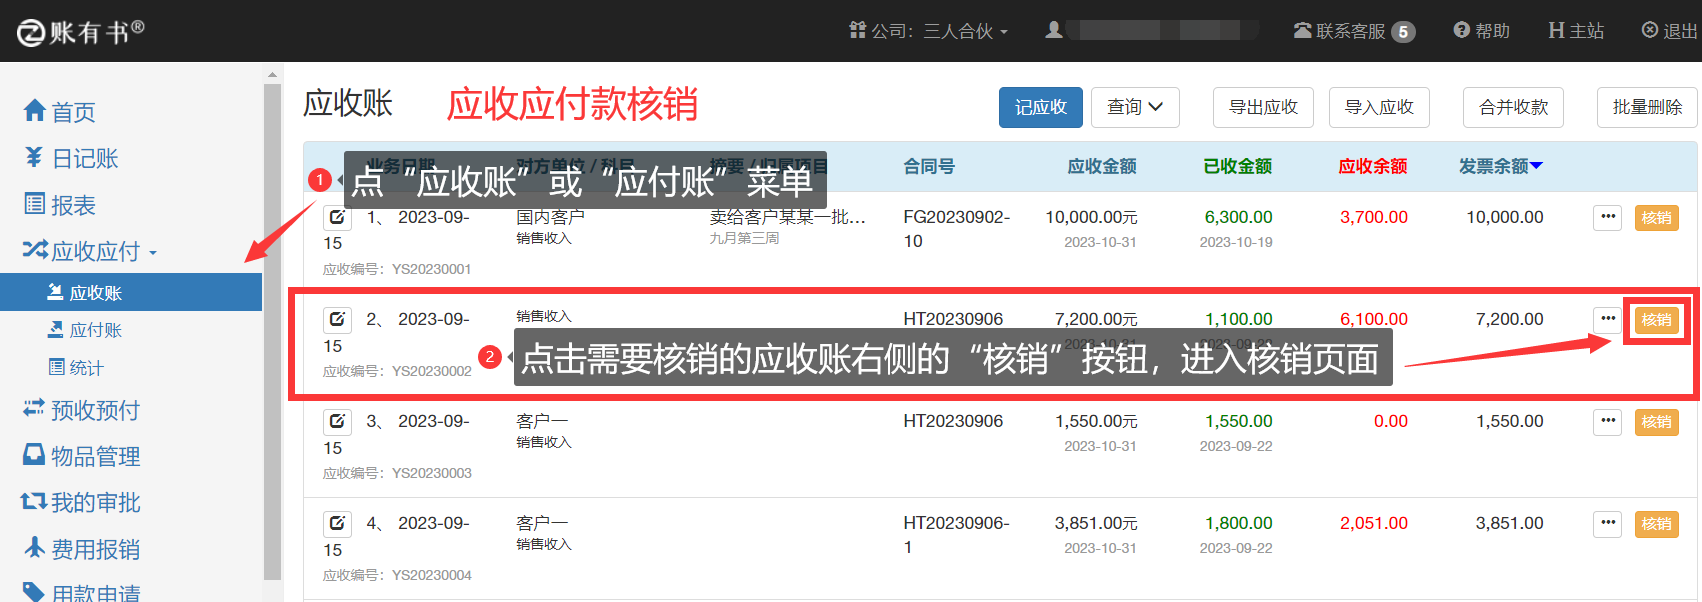Click 核销 button for HT20230906 7,200.00 row

click(x=1656, y=320)
